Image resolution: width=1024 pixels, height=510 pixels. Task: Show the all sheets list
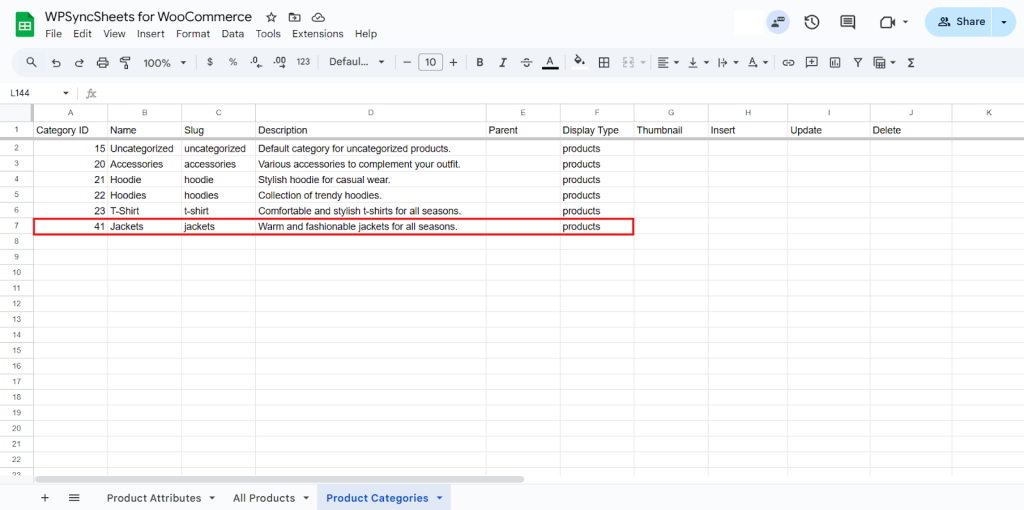pos(74,498)
